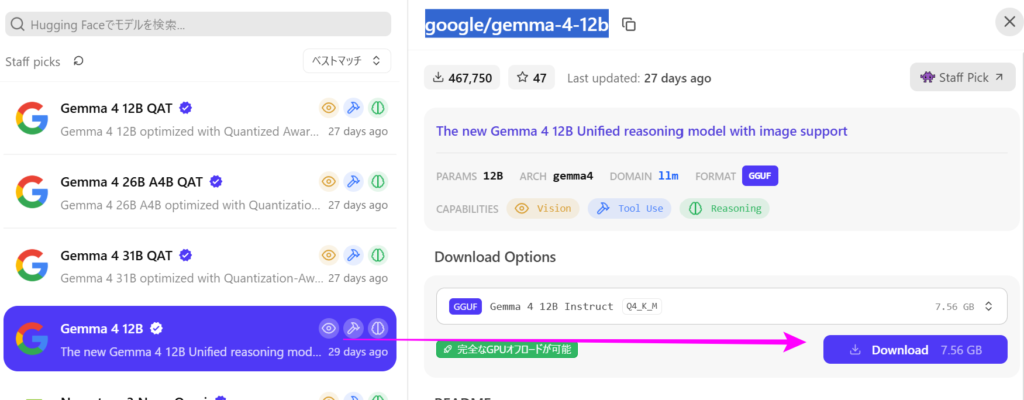Refresh the Staff picks list
Image resolution: width=1024 pixels, height=400 pixels.
[78, 61]
